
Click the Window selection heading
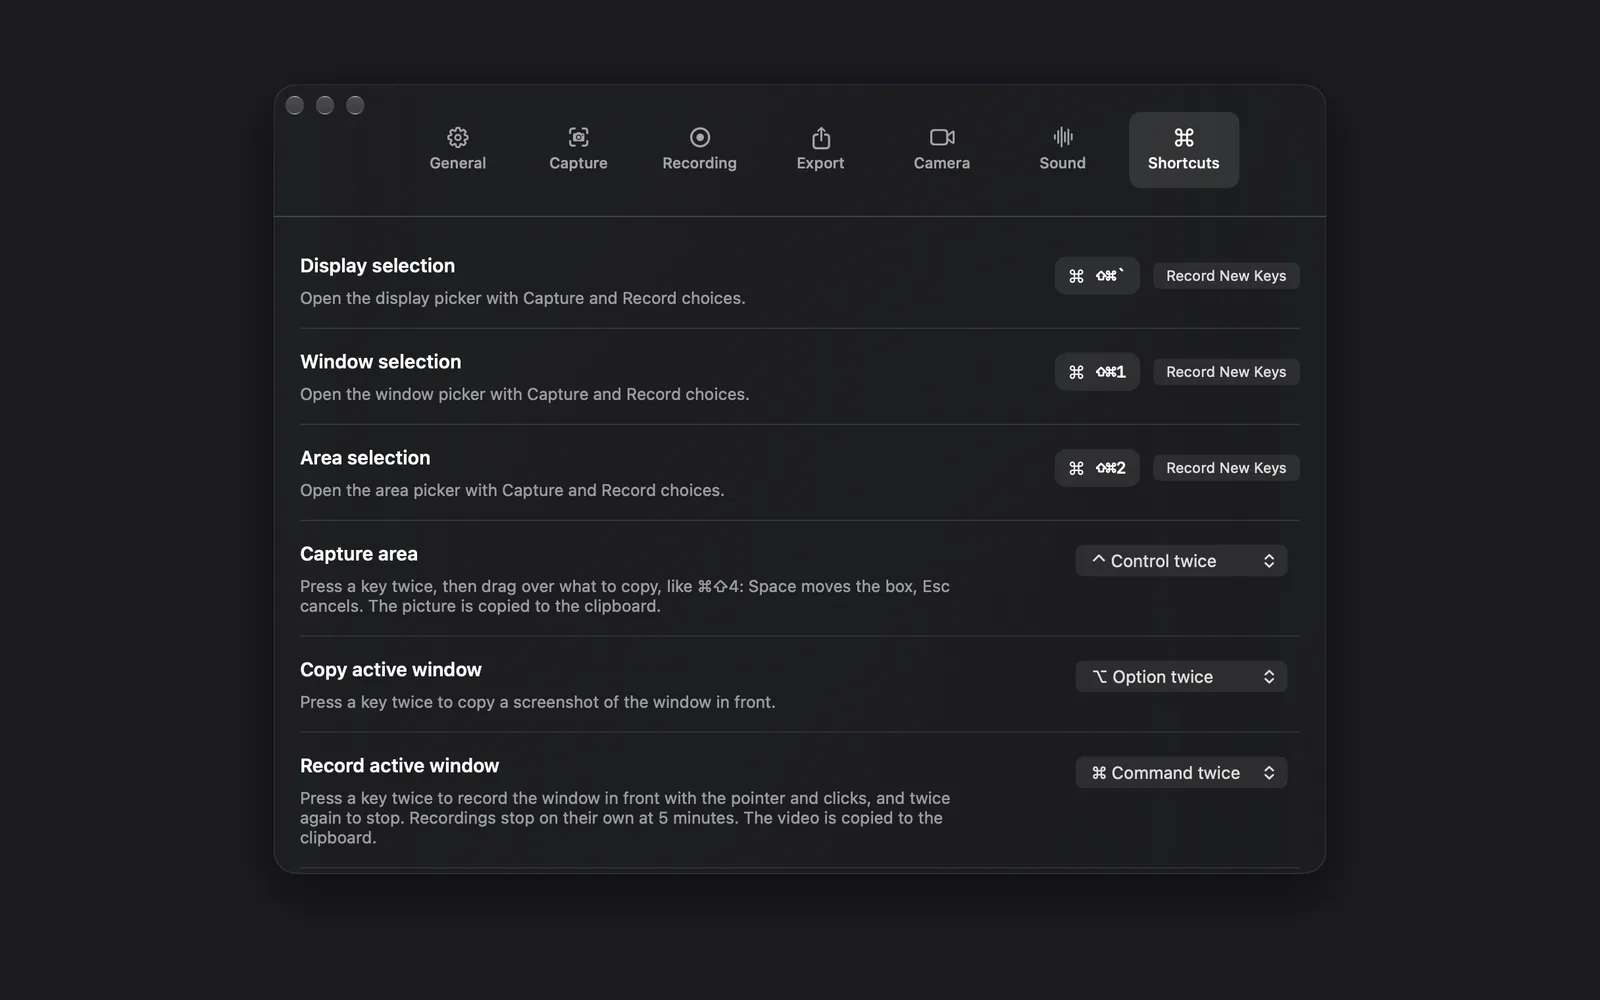[381, 362]
